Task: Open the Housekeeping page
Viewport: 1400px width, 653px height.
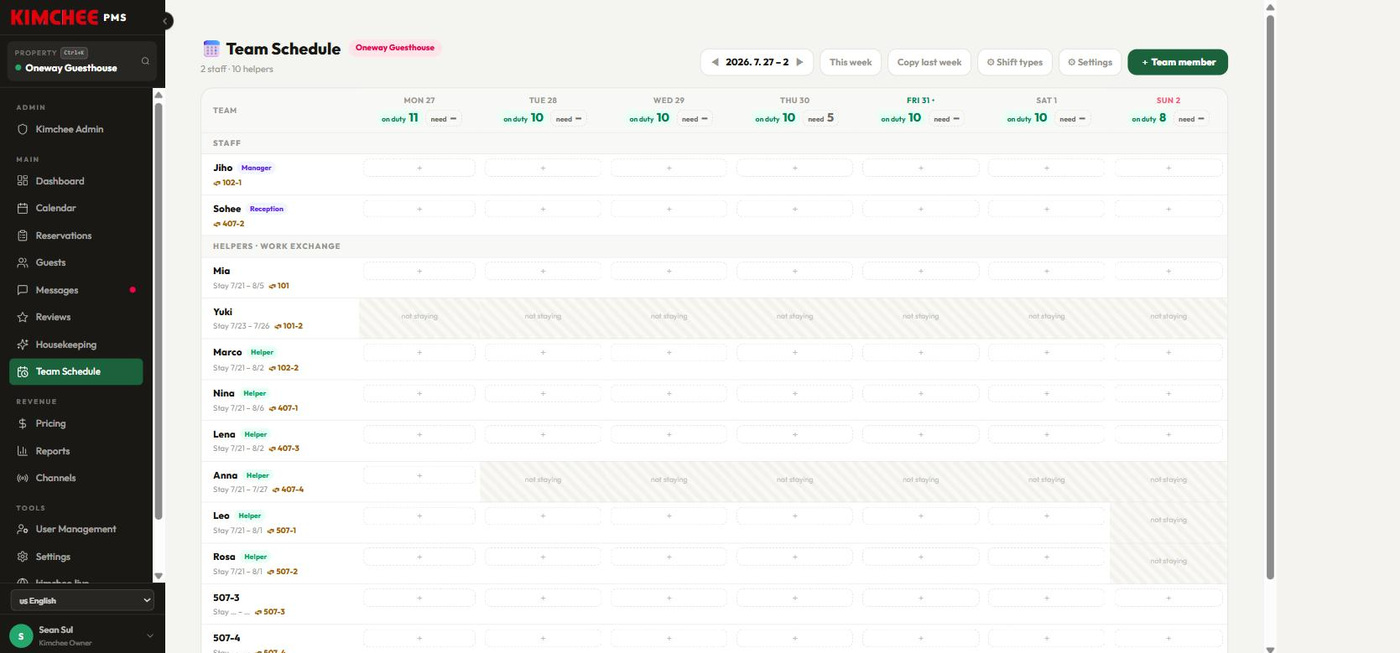Action: (x=76, y=344)
